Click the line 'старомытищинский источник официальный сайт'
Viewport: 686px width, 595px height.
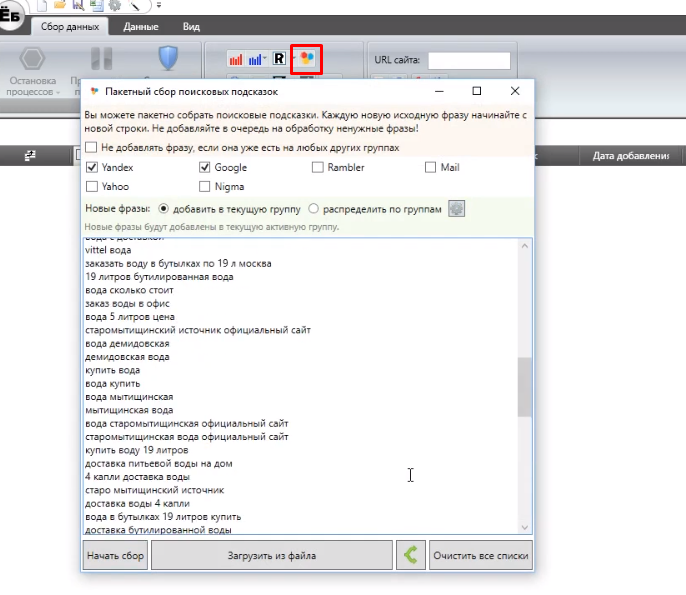(x=198, y=330)
